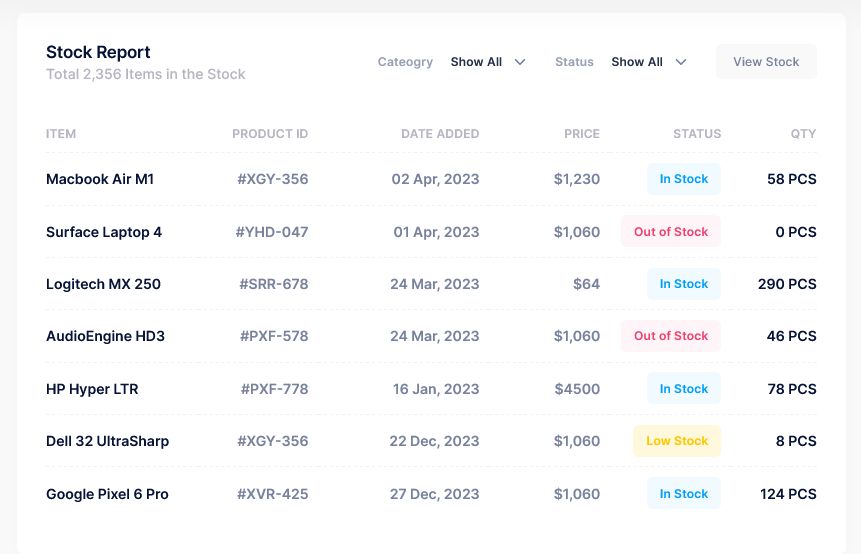The image size is (861, 554).
Task: Sort by ITEM column header
Action: [61, 134]
